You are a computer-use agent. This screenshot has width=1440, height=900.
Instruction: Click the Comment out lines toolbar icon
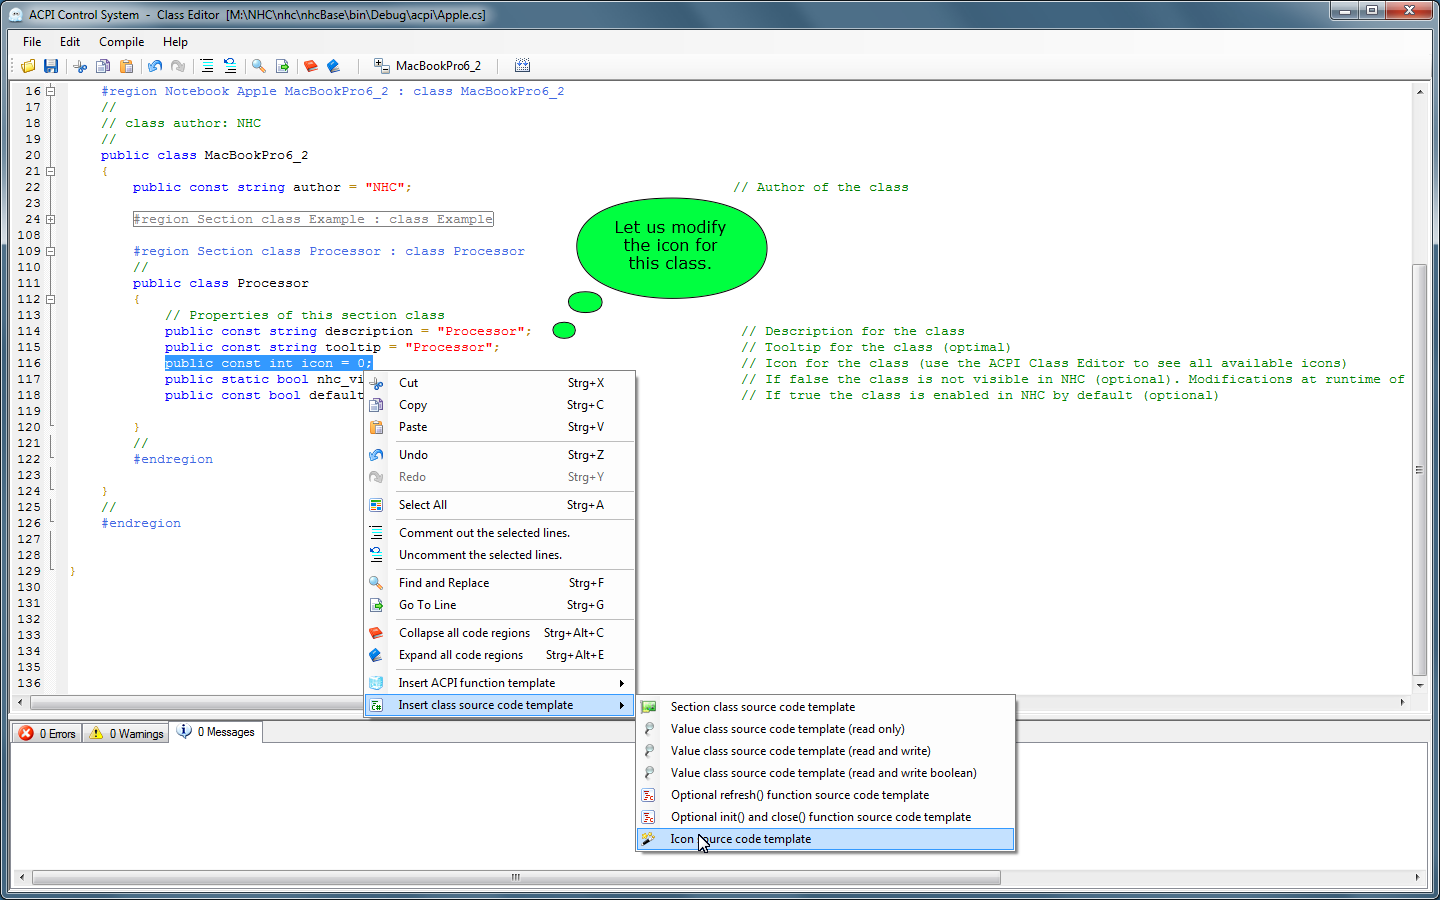click(x=207, y=66)
